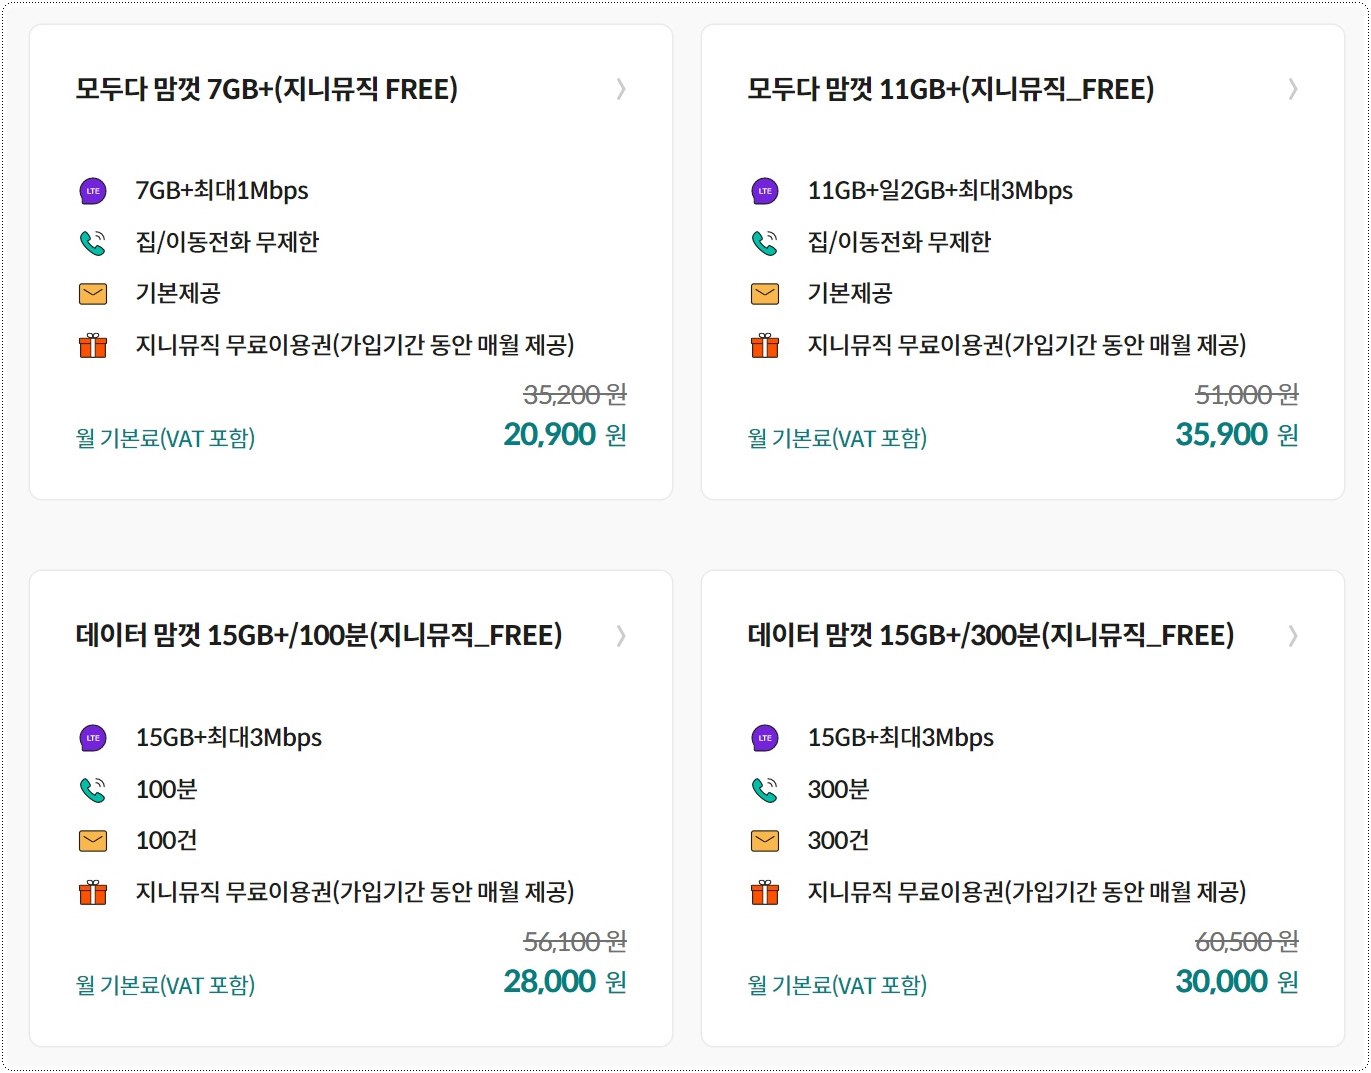Click the LTE data icon on 모두다 맘껏 7GB+ plan

(x=93, y=190)
